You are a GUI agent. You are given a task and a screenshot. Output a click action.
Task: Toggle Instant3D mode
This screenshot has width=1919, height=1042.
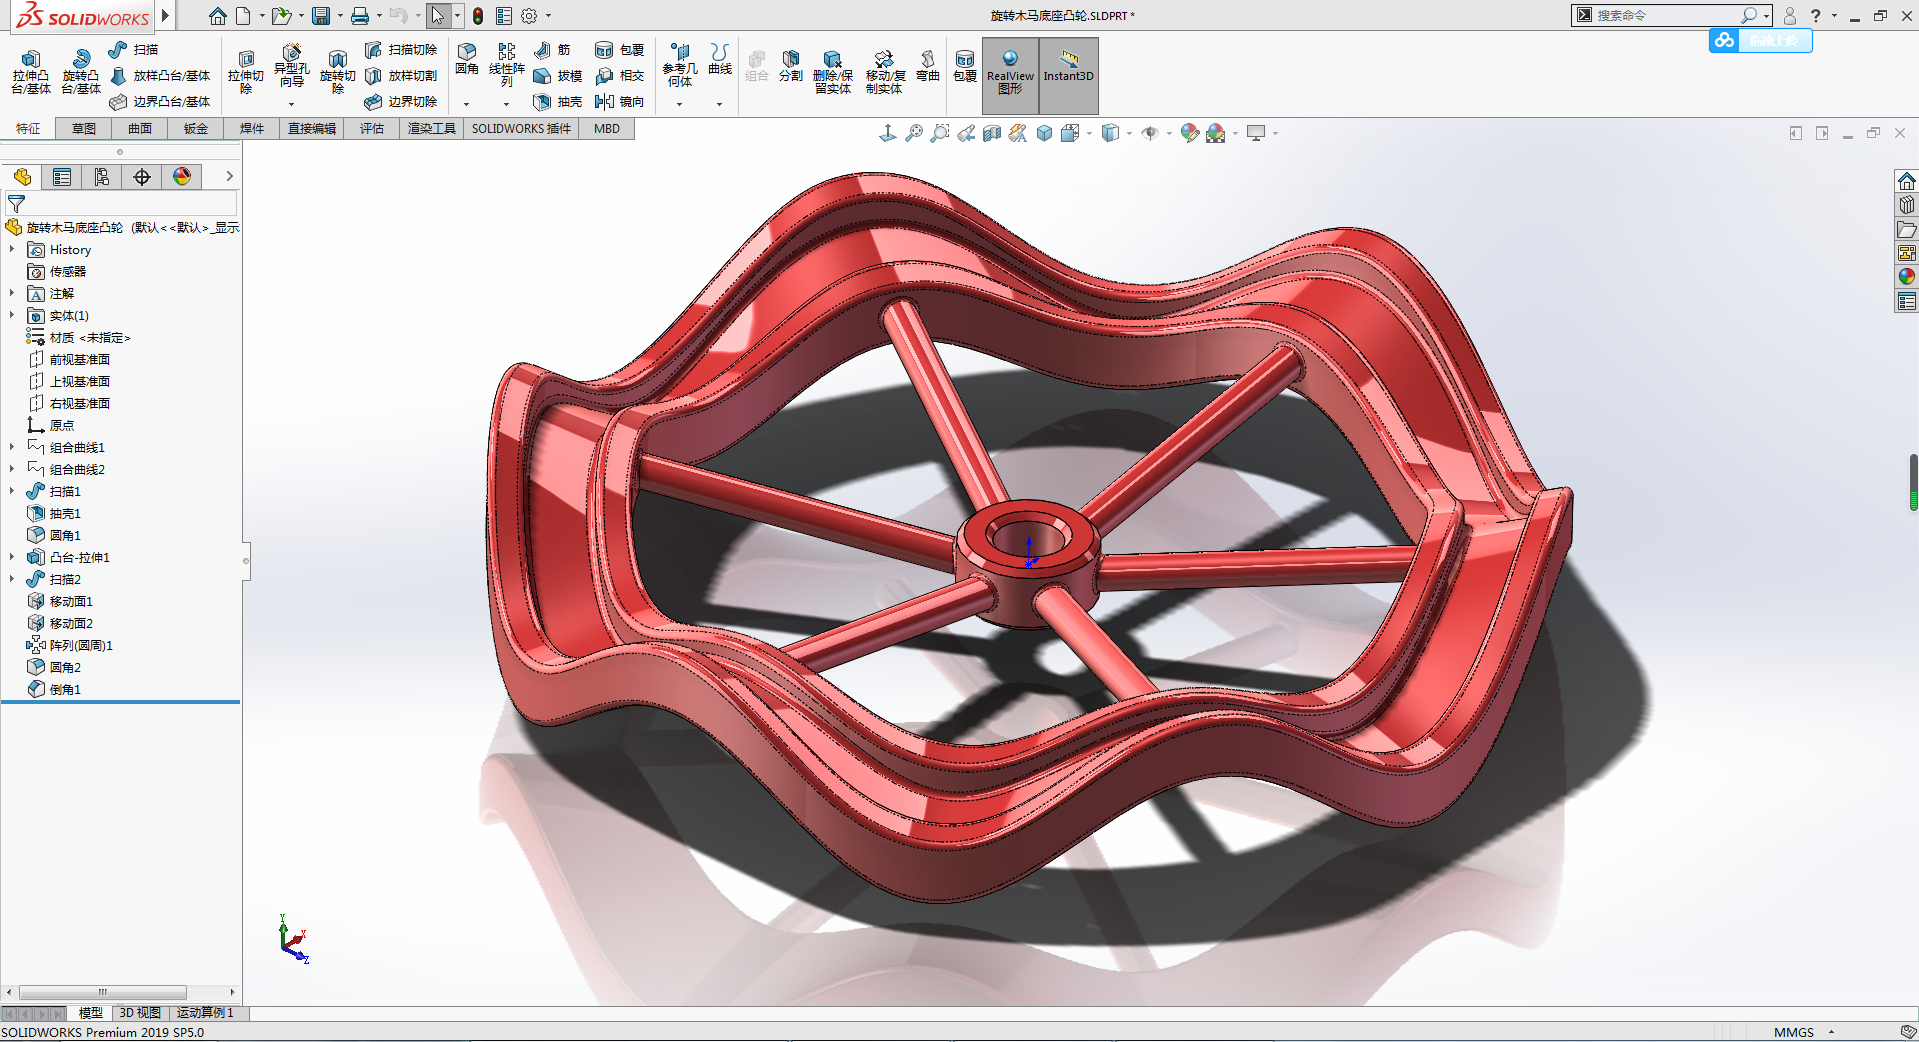[1068, 74]
